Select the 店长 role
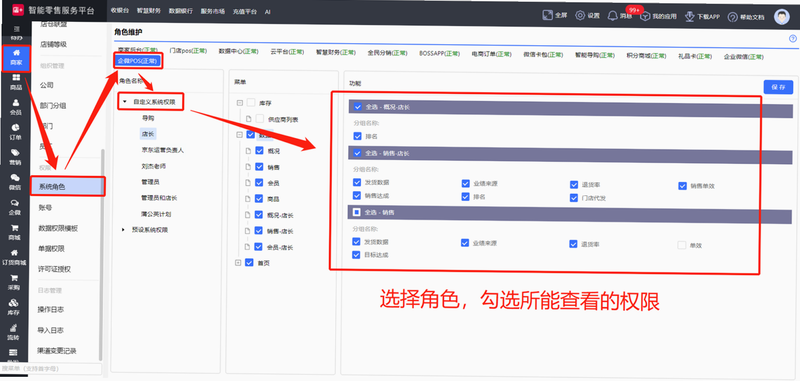 coord(148,134)
